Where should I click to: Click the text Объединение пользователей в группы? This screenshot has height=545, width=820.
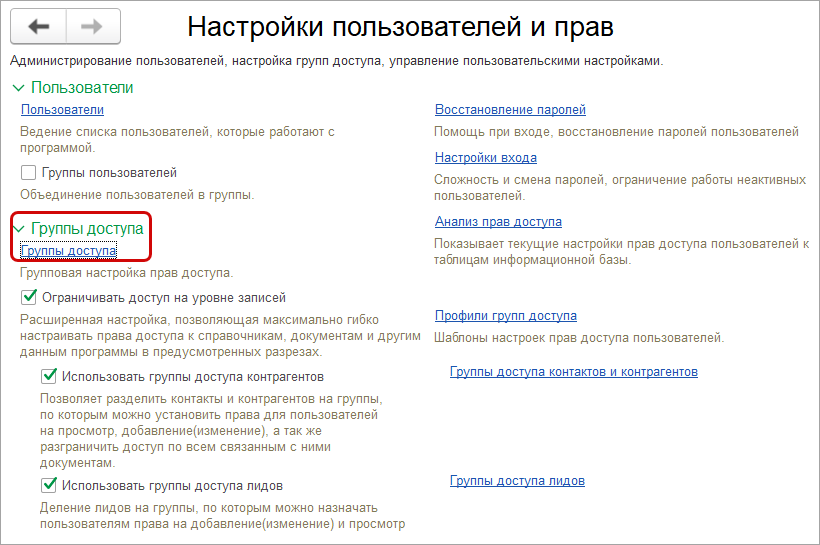point(137,195)
